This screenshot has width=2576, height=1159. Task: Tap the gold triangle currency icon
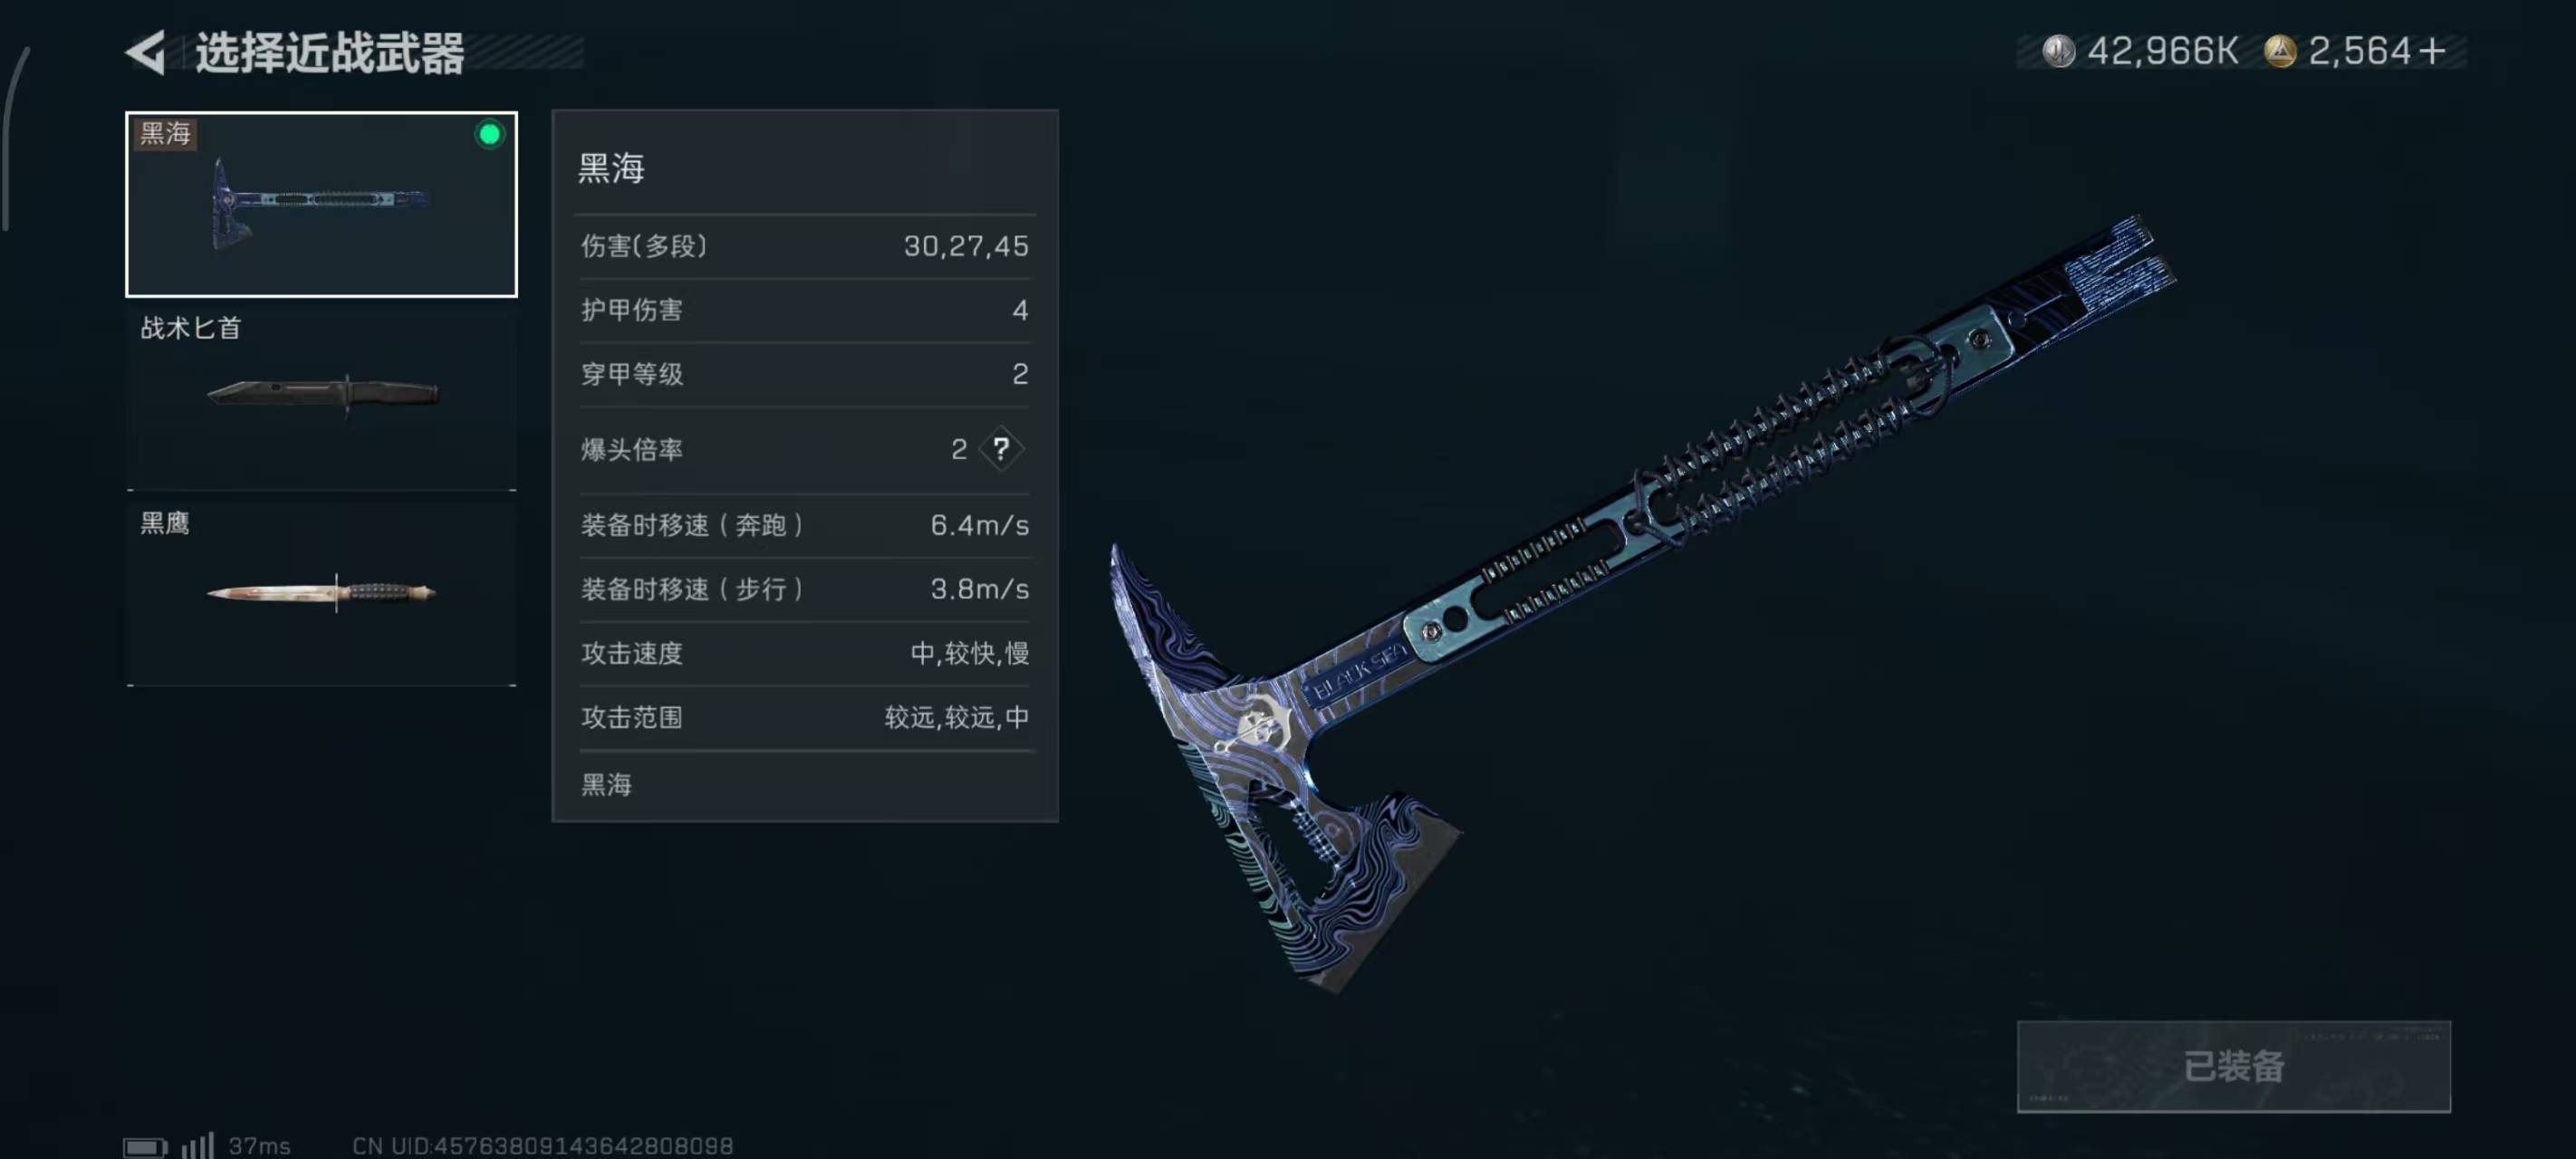click(x=2279, y=51)
